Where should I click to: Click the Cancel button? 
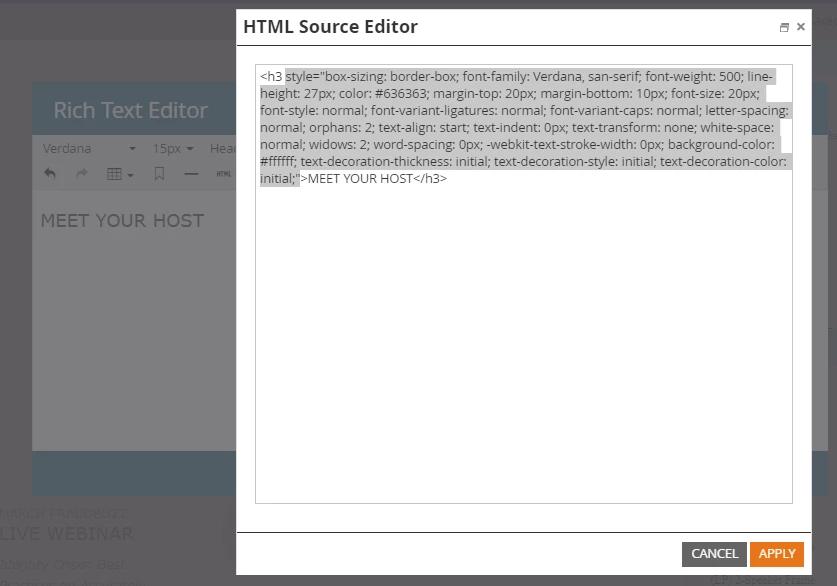click(x=714, y=554)
